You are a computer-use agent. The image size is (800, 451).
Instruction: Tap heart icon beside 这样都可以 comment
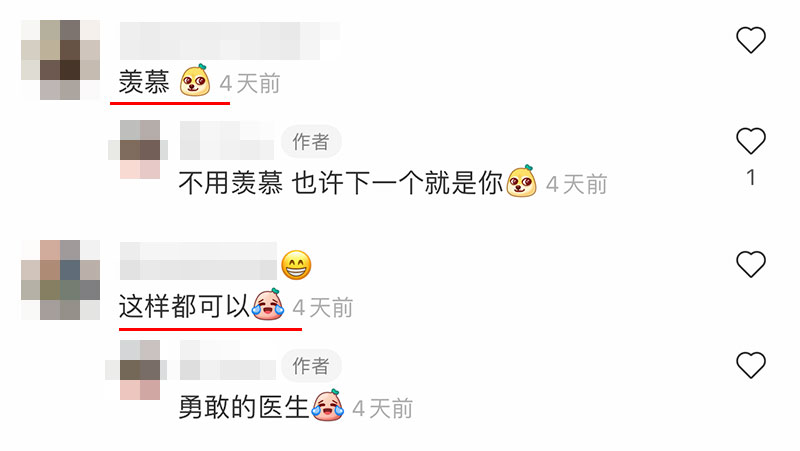751,264
